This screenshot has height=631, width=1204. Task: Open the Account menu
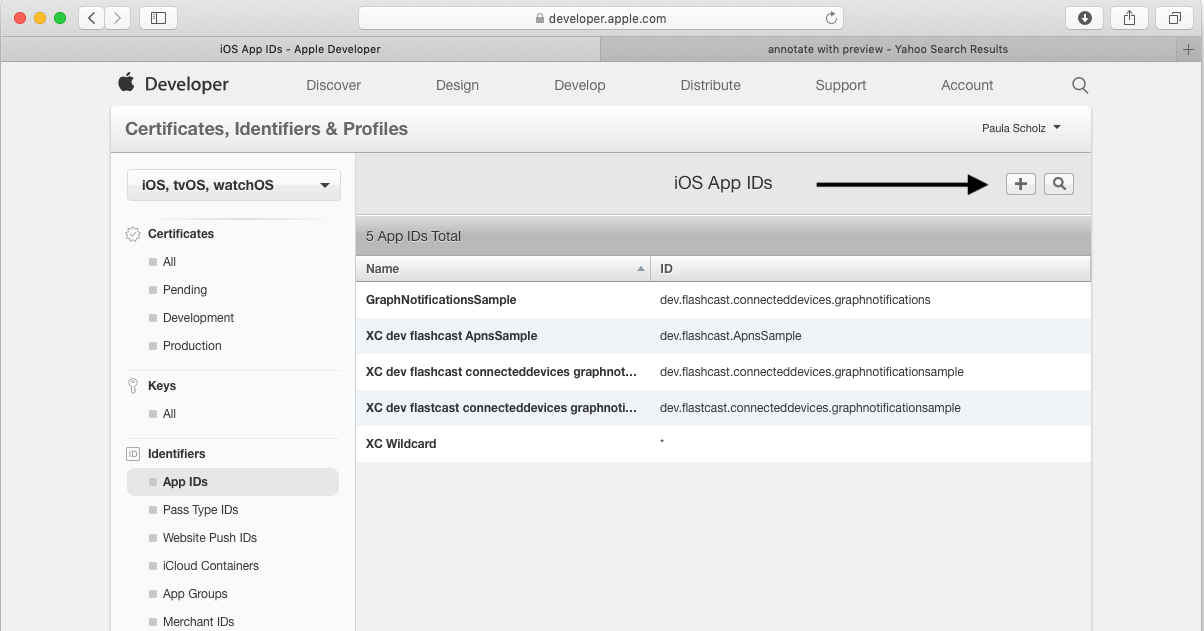click(967, 85)
